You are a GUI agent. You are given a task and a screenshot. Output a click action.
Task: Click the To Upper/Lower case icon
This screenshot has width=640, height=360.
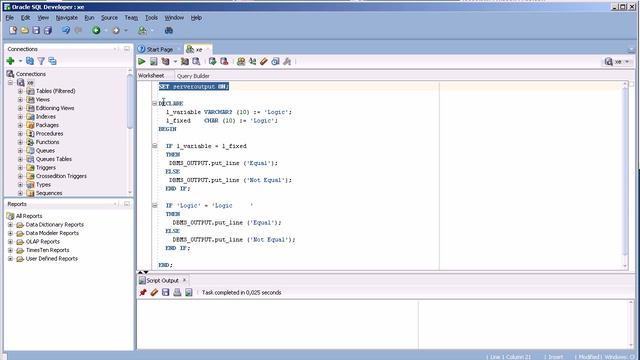coord(253,61)
